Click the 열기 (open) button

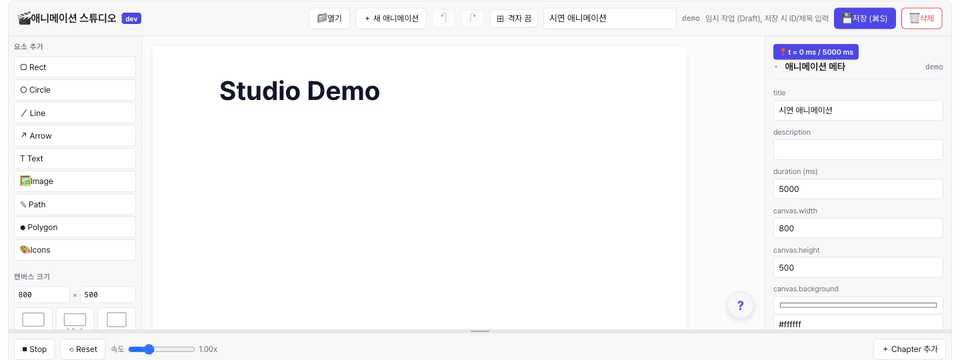point(329,18)
